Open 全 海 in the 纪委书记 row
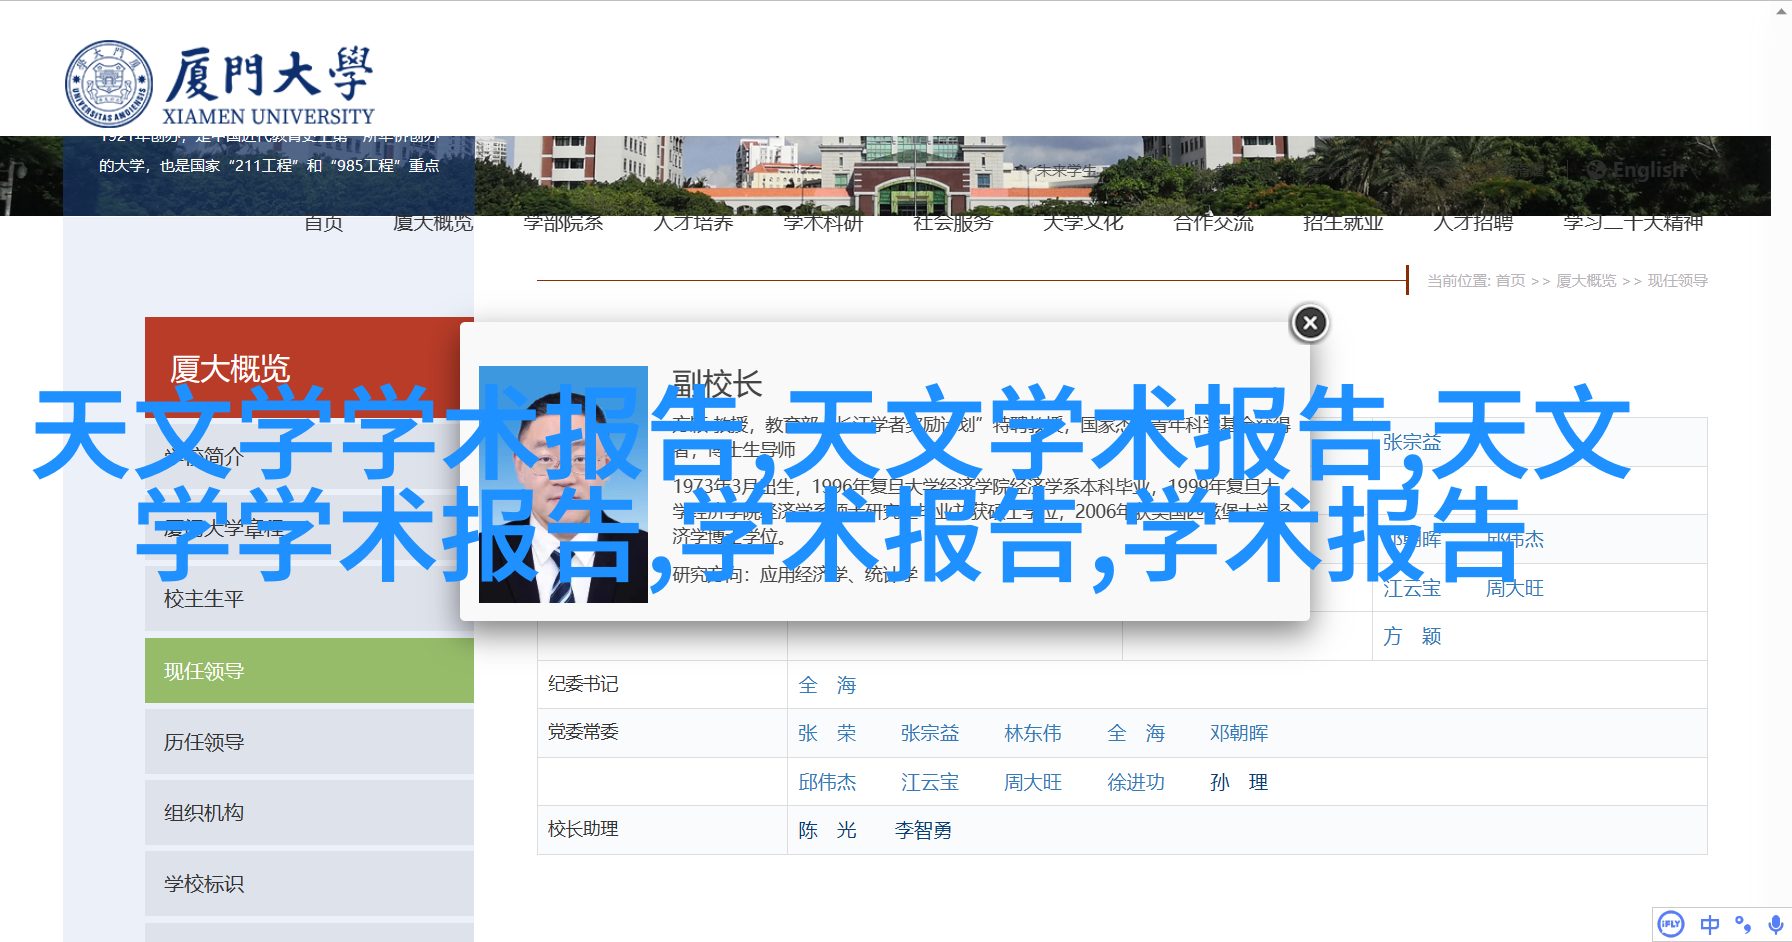Image resolution: width=1792 pixels, height=942 pixels. tap(827, 685)
